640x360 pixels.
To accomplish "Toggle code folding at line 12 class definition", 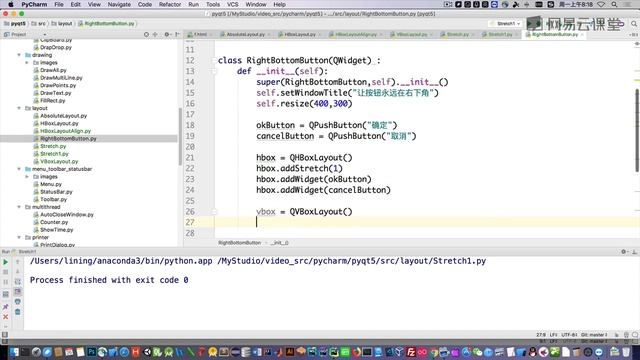I will click(x=214, y=60).
